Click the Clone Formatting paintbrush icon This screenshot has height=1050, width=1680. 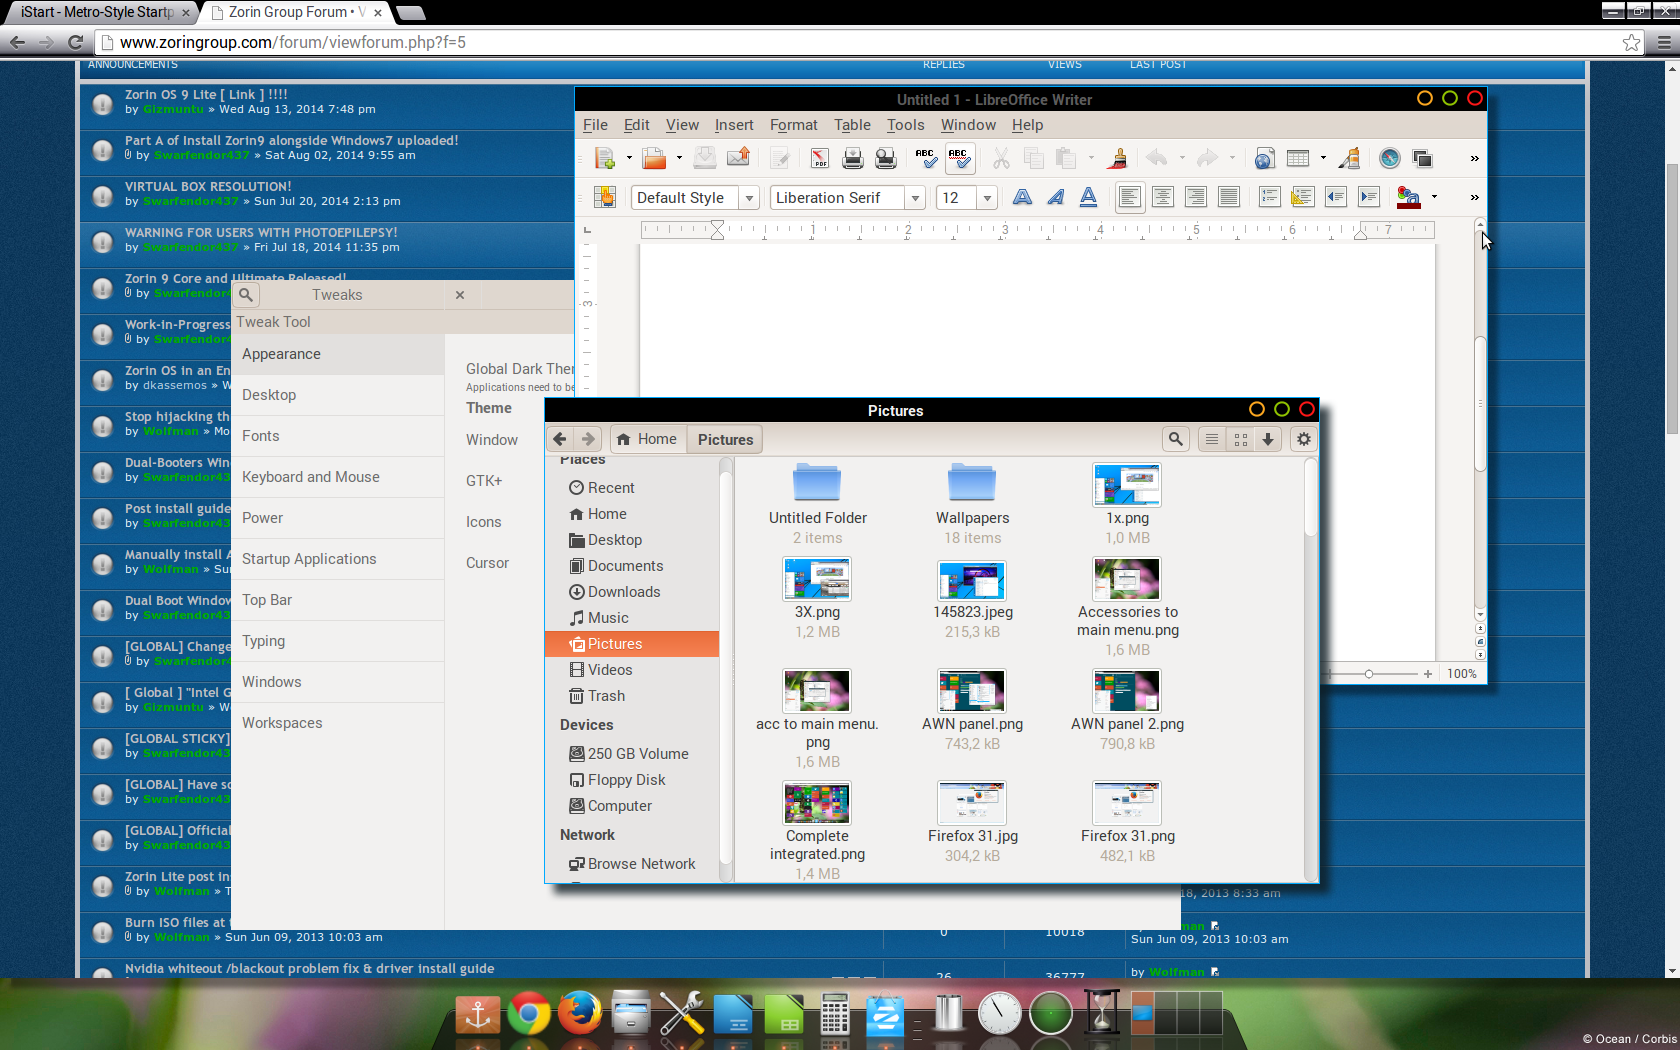point(1118,158)
